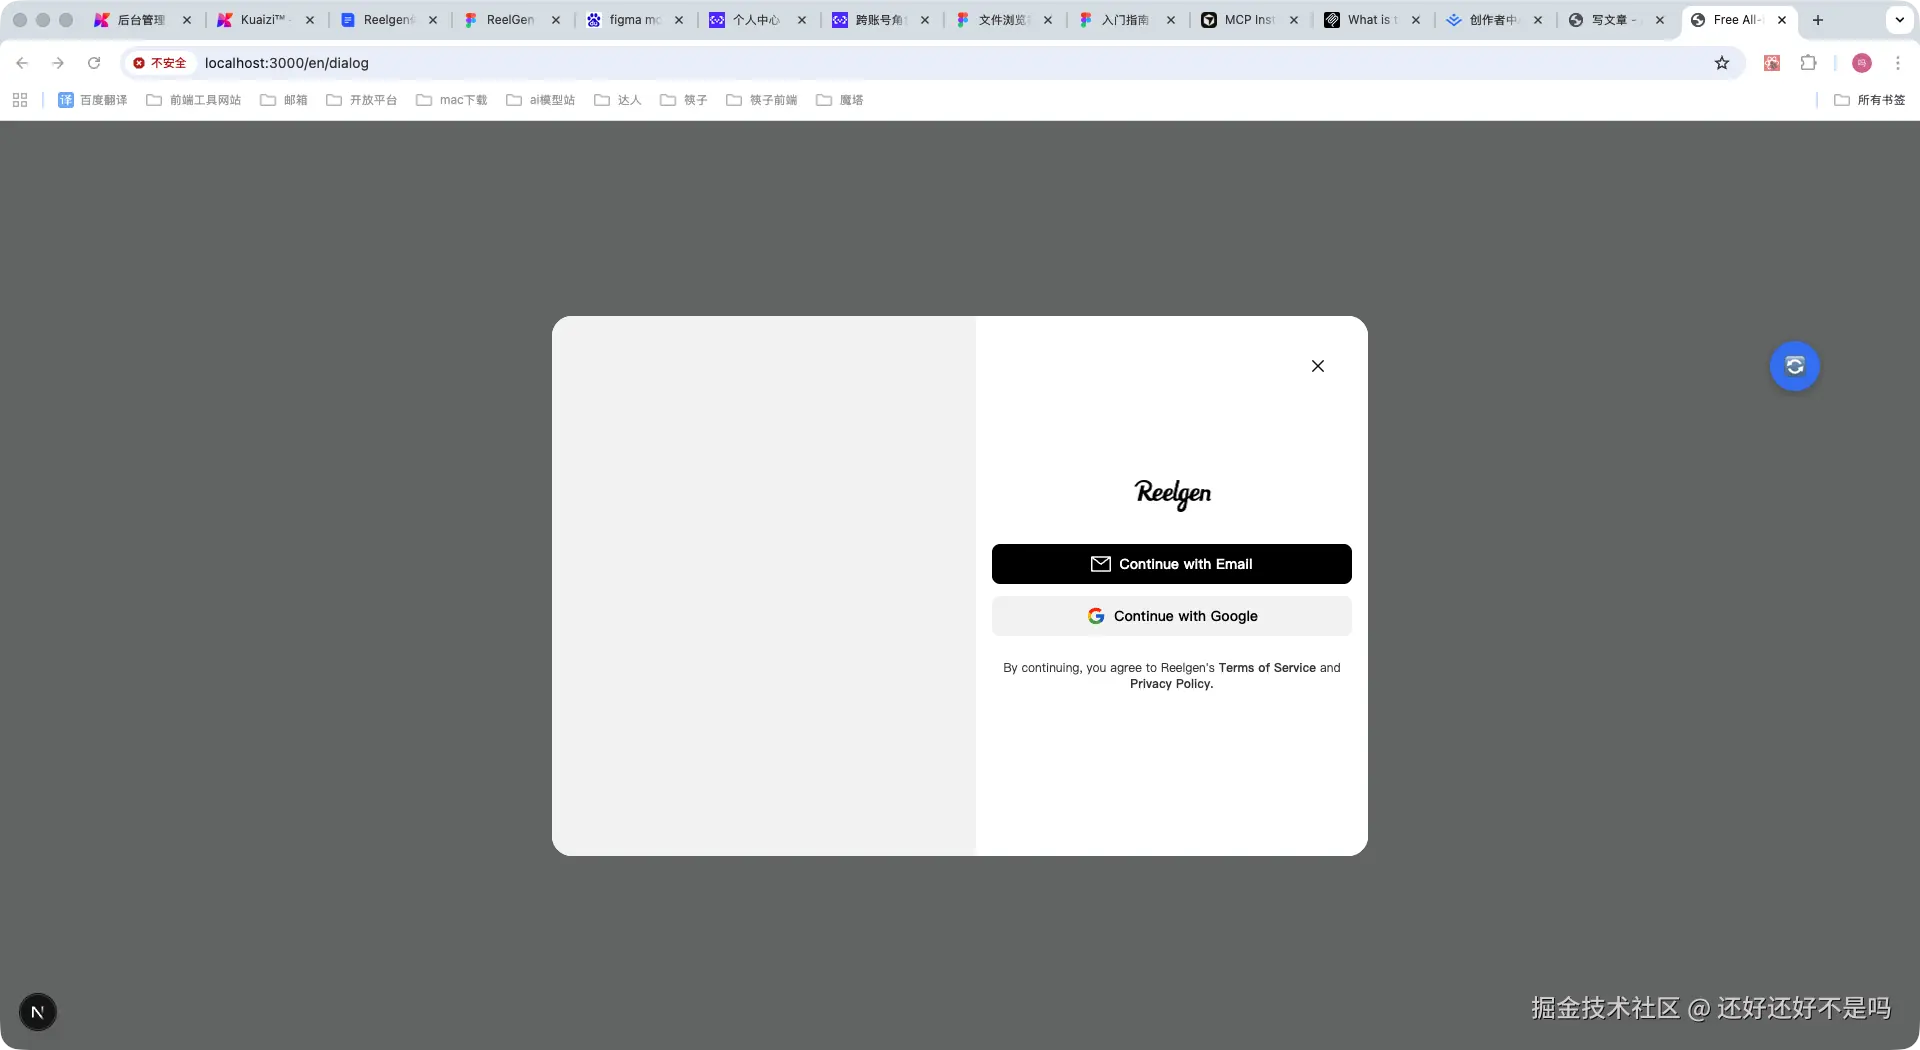The image size is (1920, 1050).
Task: Click Continue with Email button
Action: point(1172,564)
